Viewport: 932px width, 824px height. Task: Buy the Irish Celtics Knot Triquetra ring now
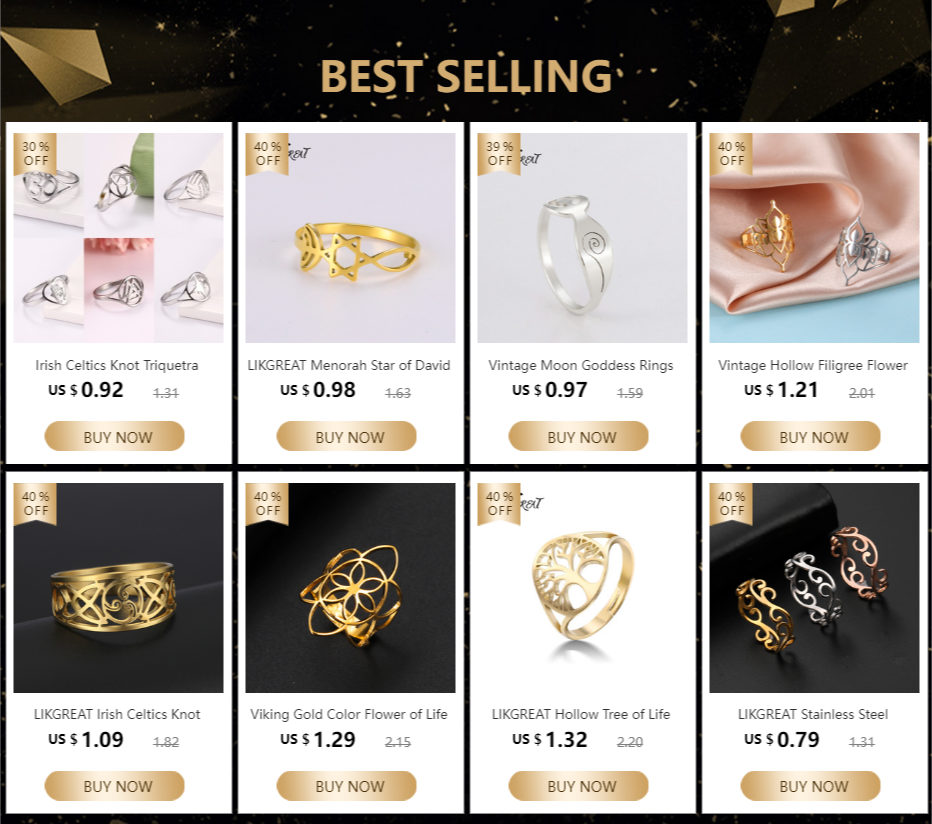click(x=115, y=436)
